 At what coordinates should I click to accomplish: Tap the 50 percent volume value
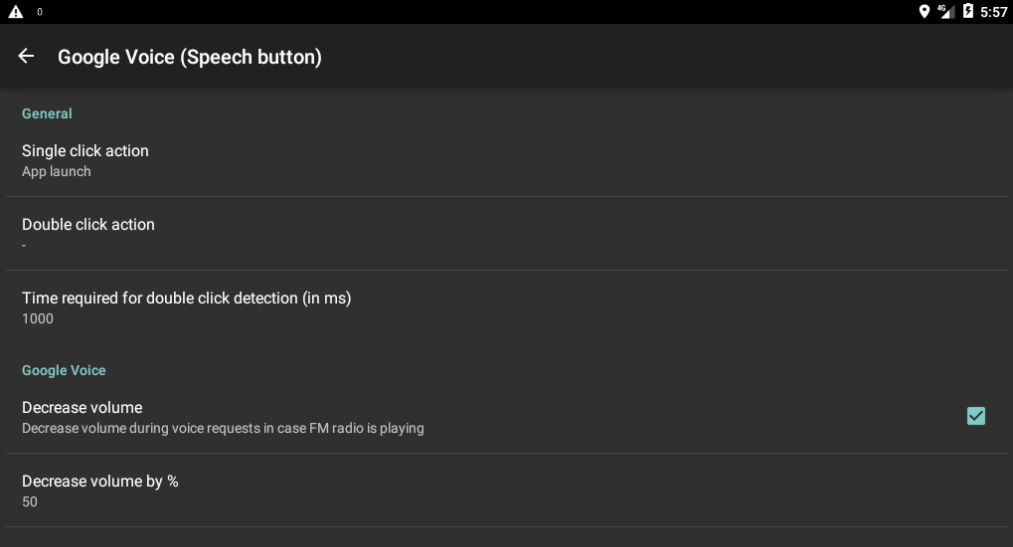click(30, 502)
